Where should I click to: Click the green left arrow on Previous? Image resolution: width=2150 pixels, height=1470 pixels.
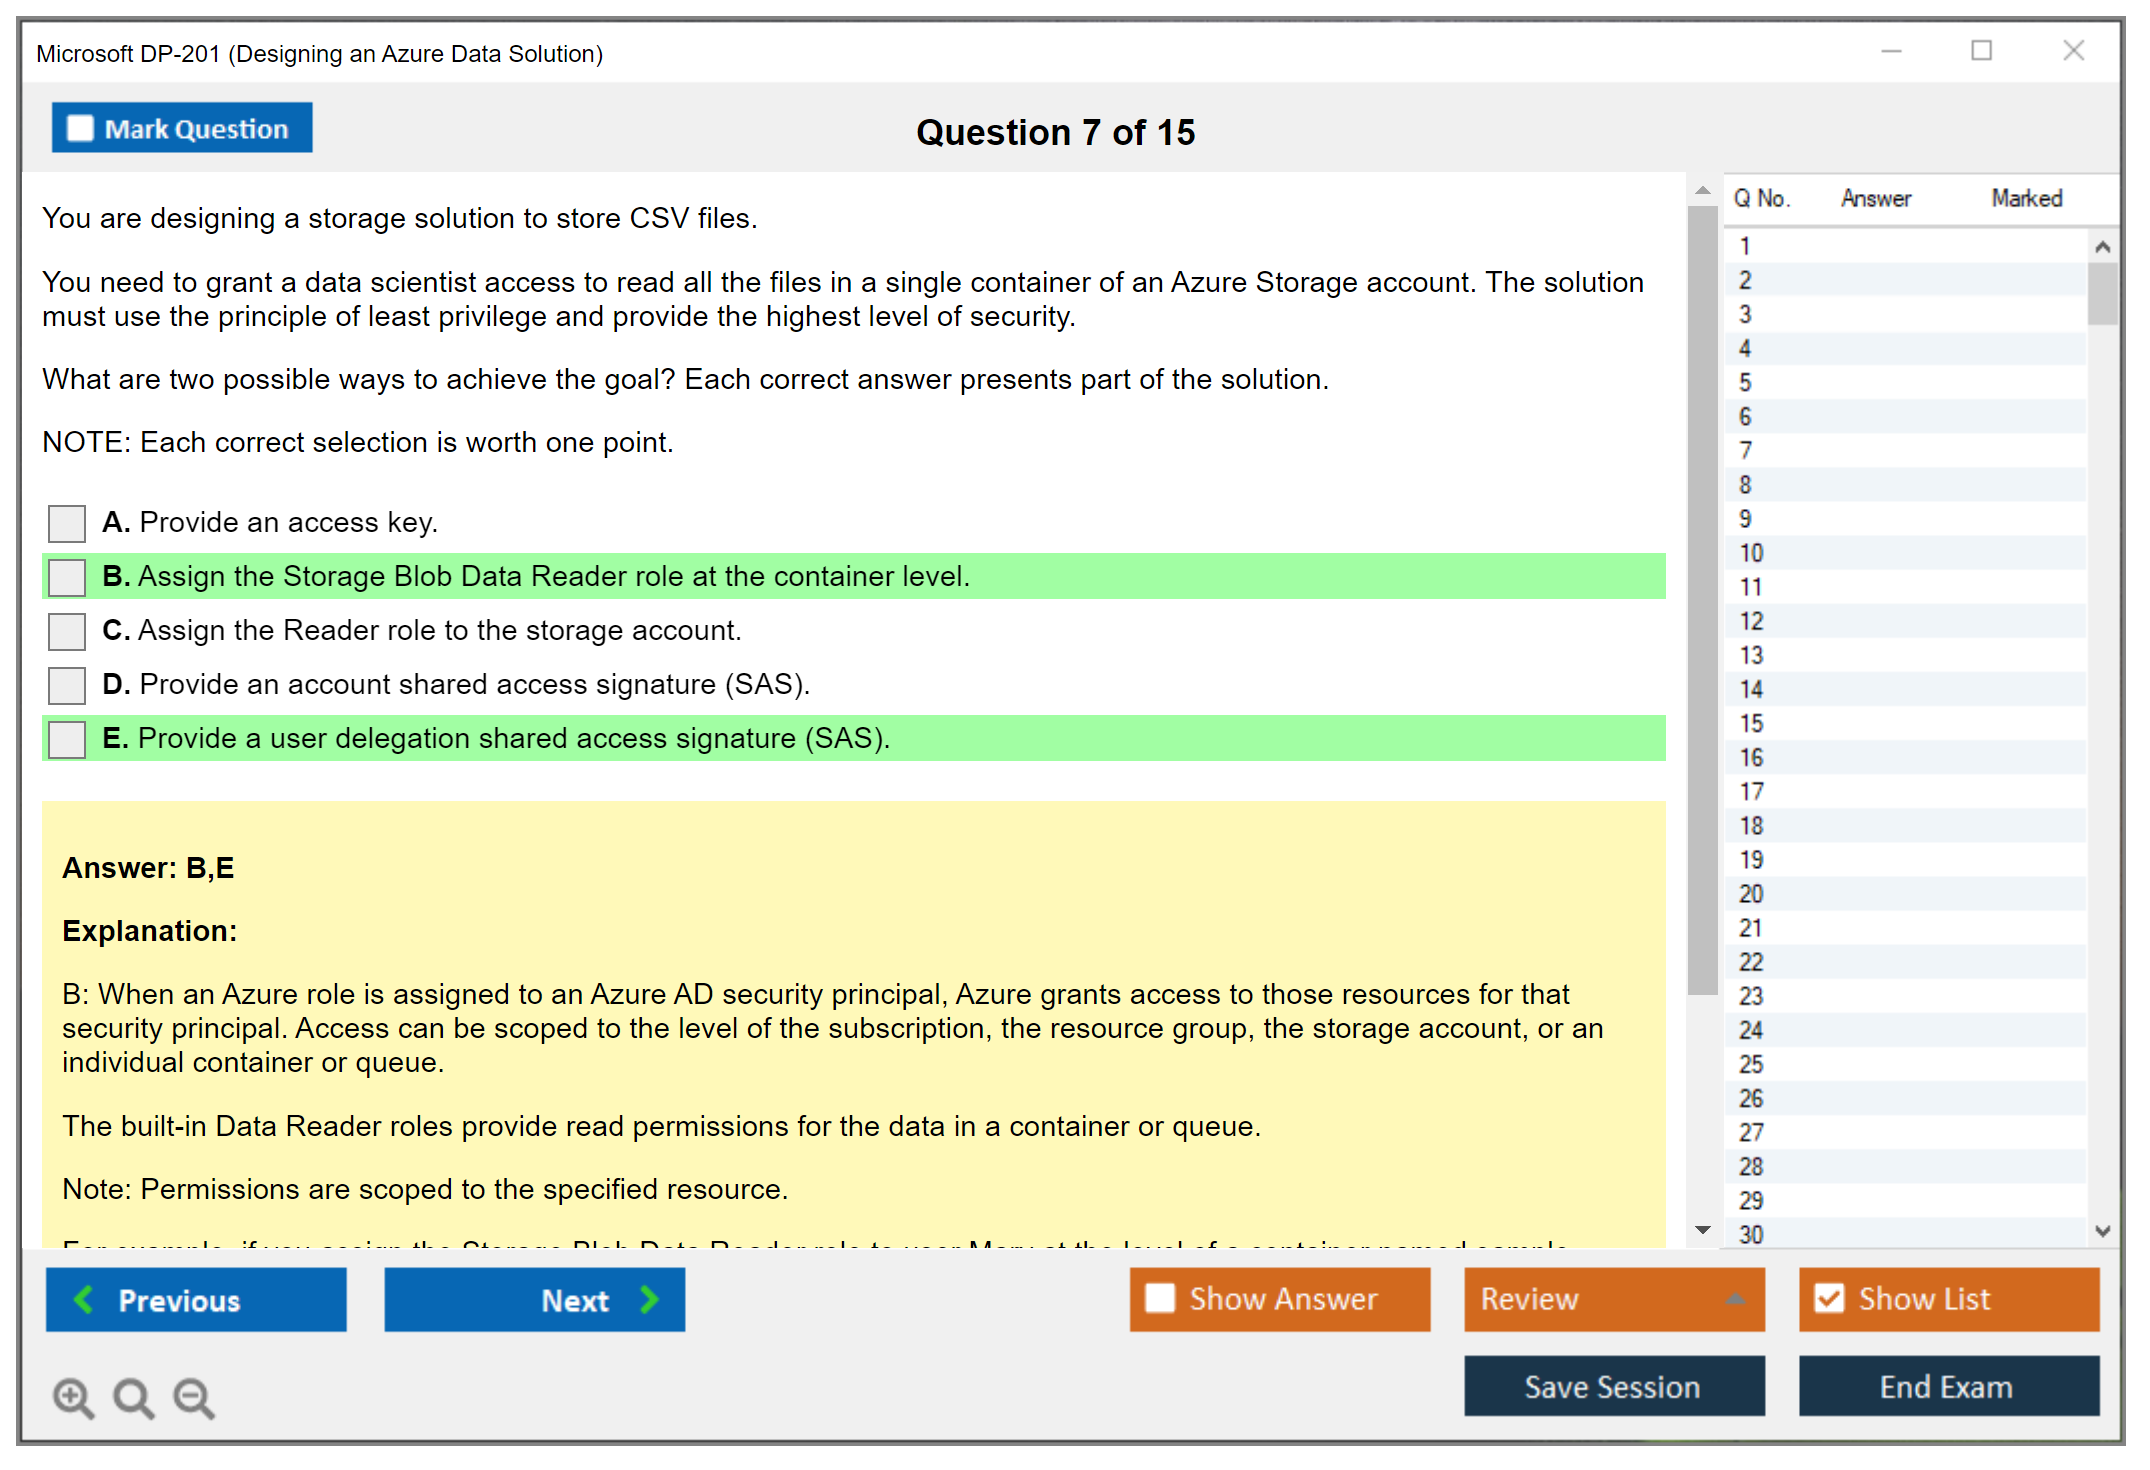pos(85,1299)
